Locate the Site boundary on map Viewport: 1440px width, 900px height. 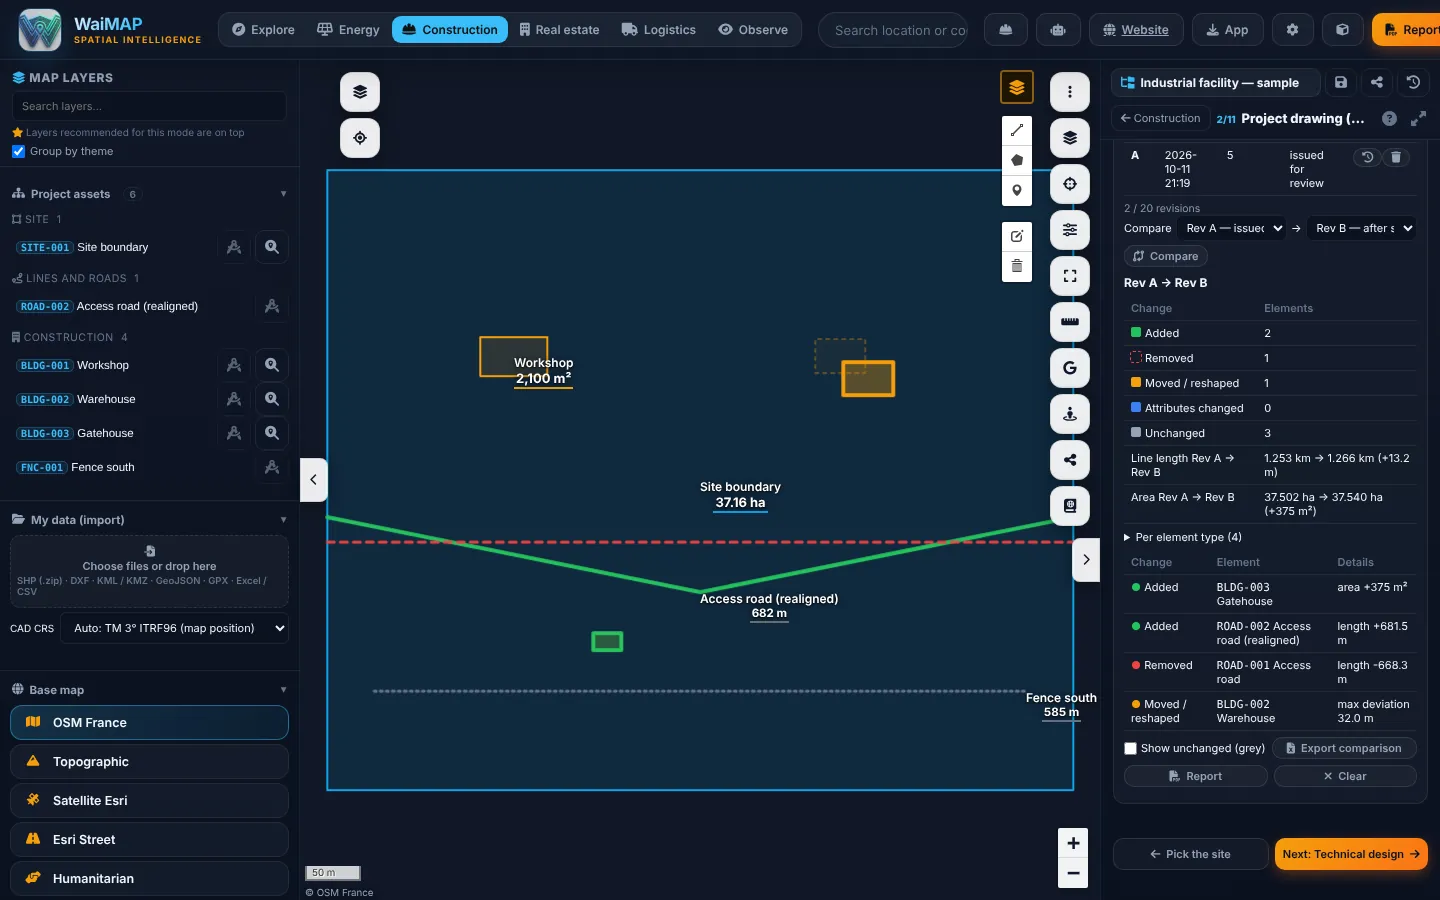click(272, 247)
